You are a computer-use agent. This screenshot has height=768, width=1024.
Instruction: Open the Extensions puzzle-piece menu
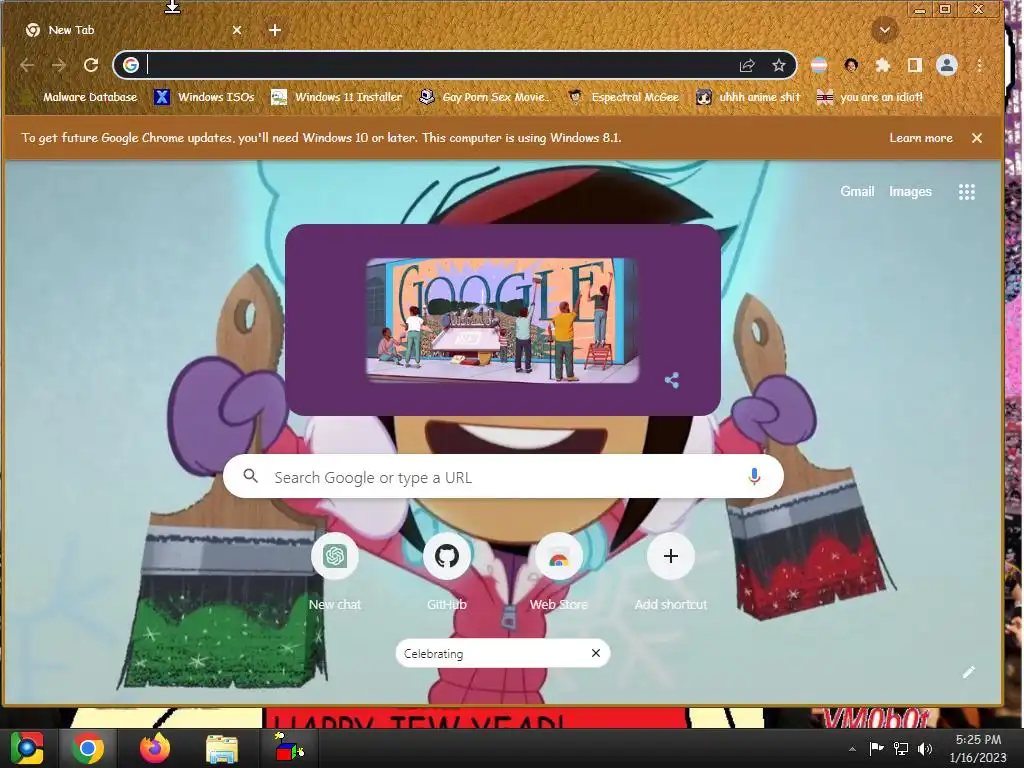tap(883, 65)
